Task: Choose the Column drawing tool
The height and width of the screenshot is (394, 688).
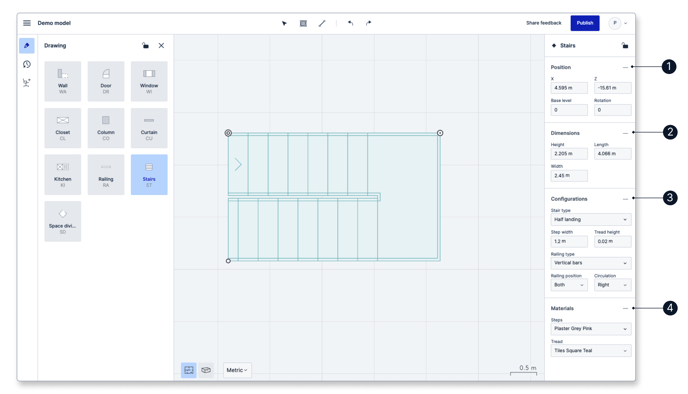Action: click(x=106, y=128)
